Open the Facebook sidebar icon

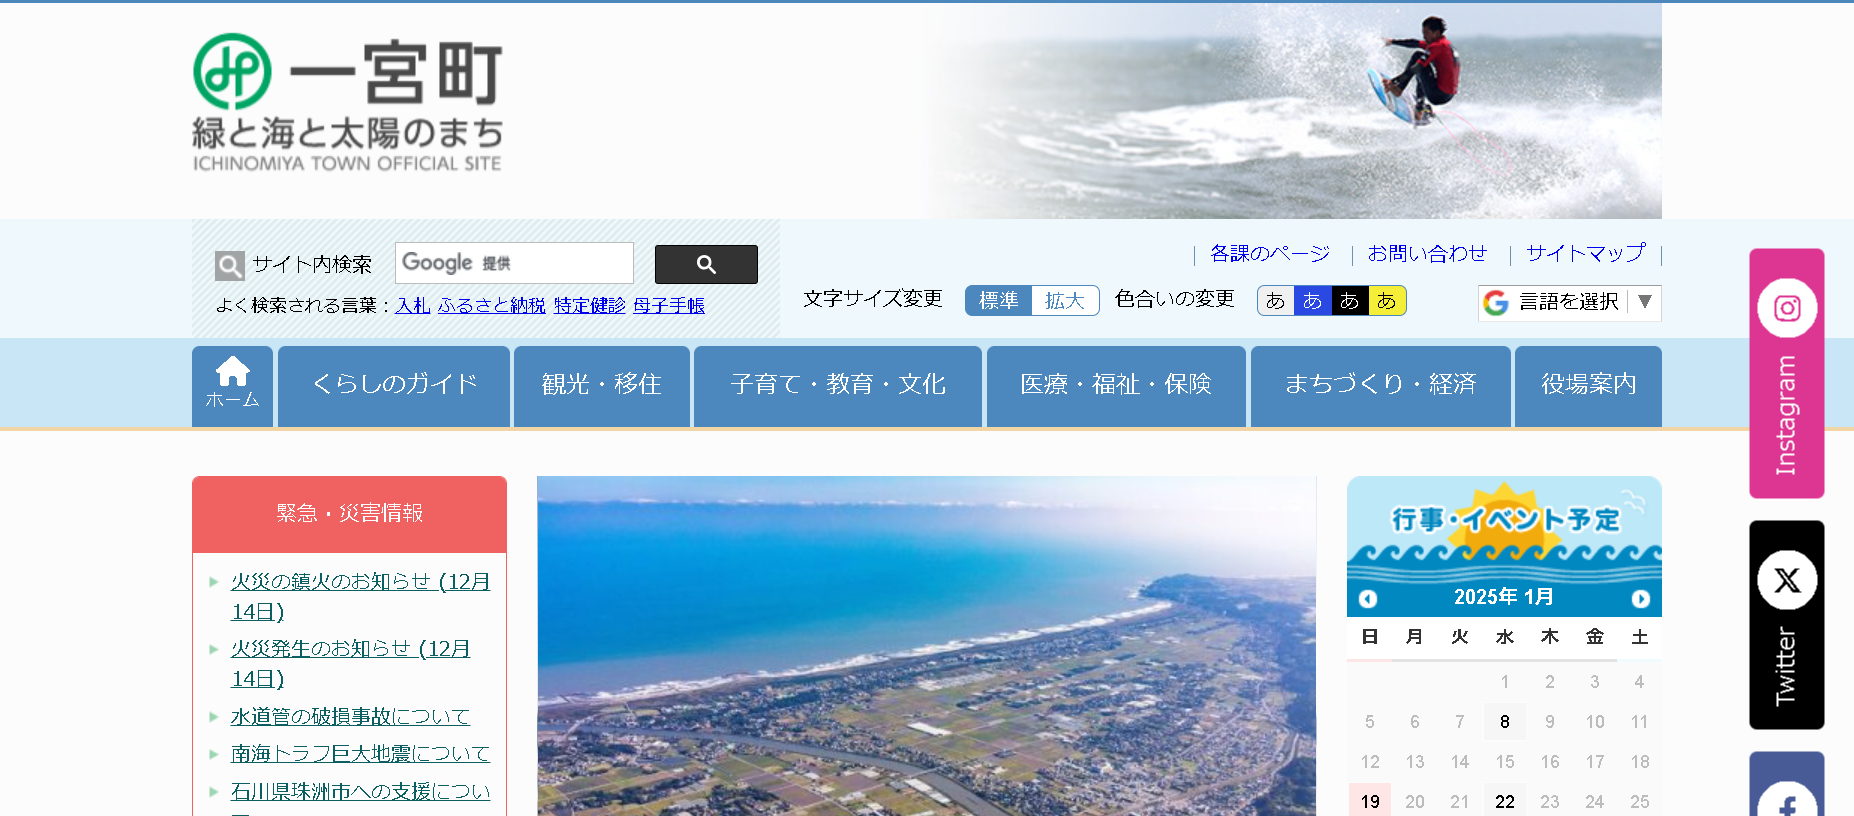point(1787,785)
